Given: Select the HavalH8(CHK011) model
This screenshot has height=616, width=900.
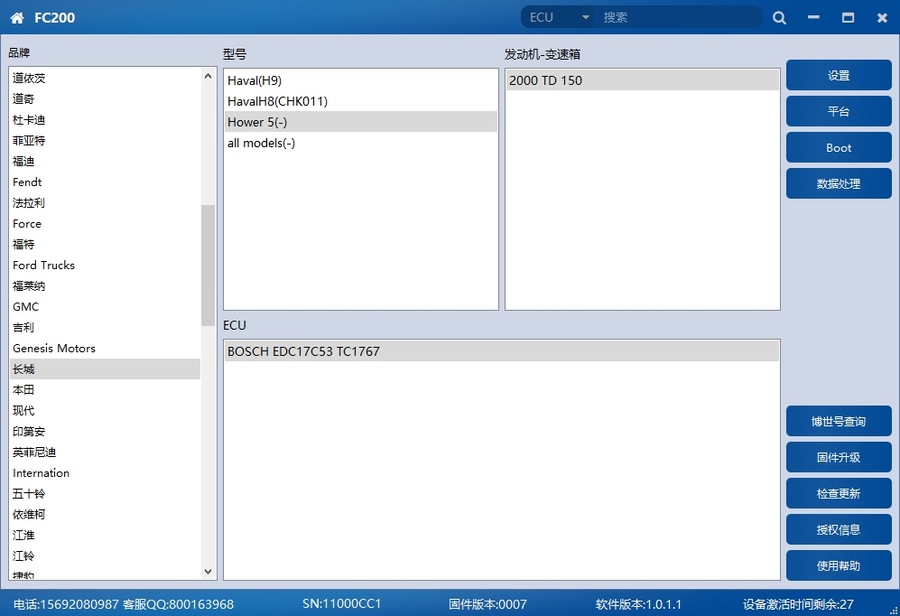Looking at the screenshot, I should coord(360,101).
